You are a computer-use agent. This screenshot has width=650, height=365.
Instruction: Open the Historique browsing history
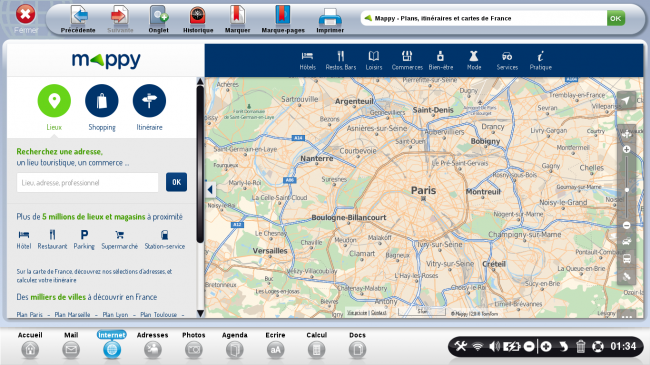pos(198,19)
